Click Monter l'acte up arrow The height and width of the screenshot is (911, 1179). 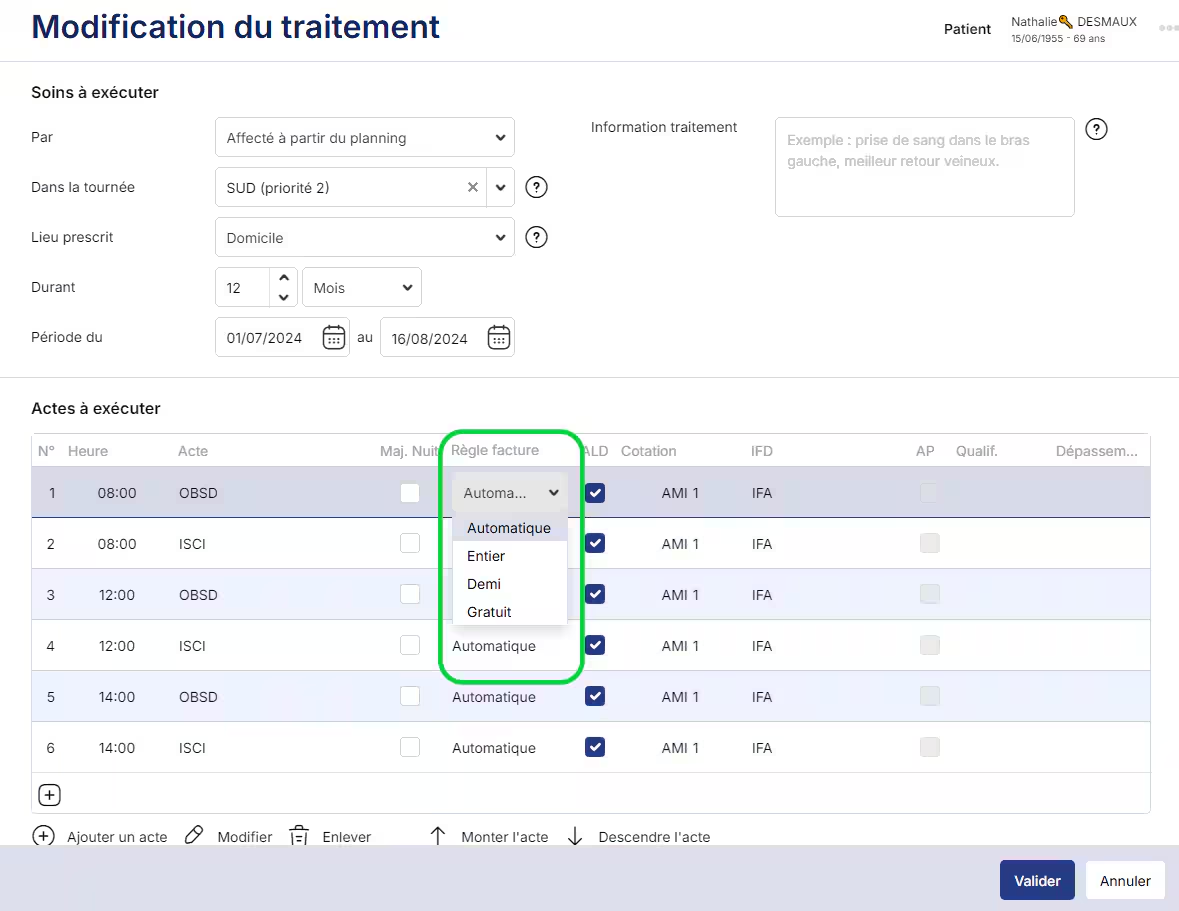[x=437, y=836]
